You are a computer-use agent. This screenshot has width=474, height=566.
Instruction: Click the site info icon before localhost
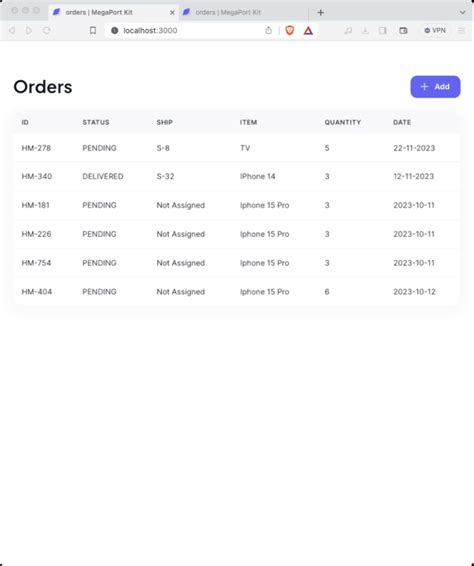click(114, 30)
